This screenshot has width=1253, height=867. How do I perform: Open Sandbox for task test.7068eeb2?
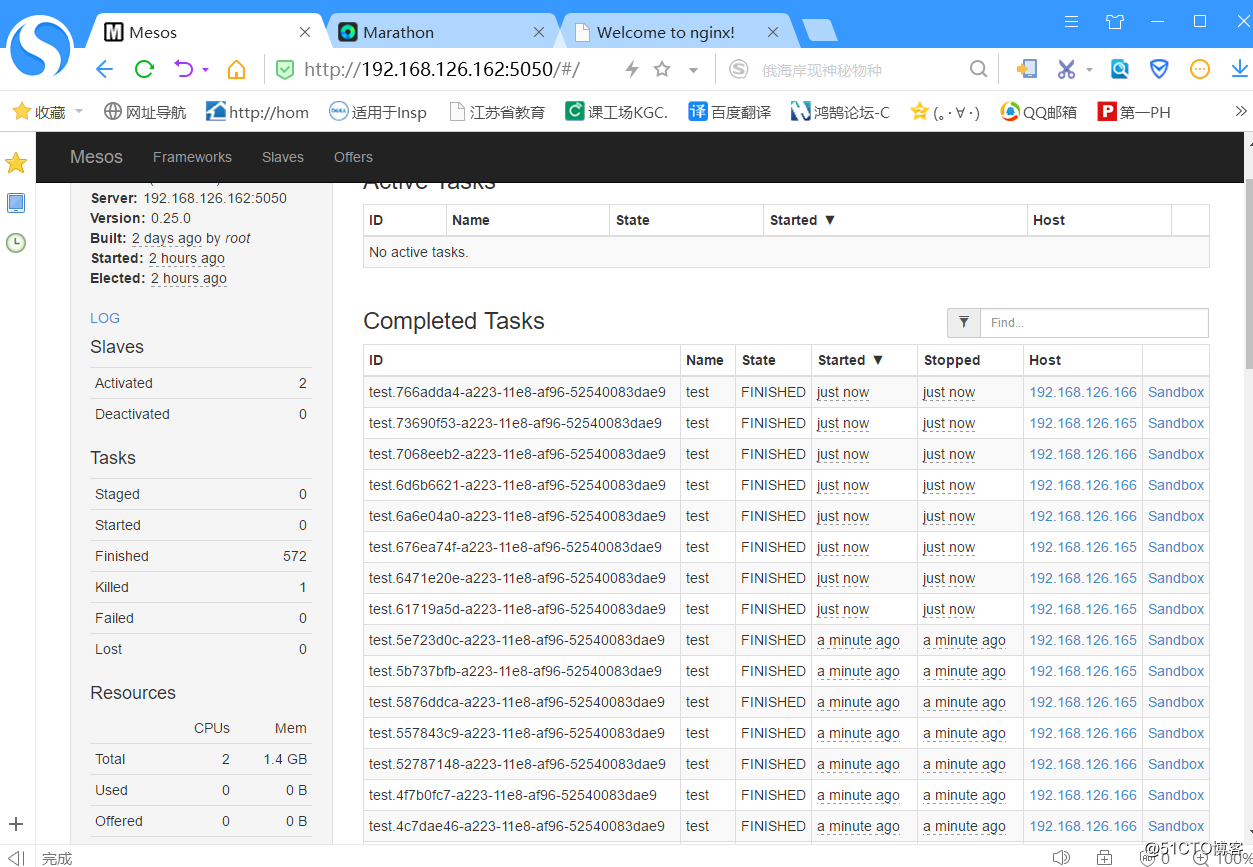pos(1176,454)
